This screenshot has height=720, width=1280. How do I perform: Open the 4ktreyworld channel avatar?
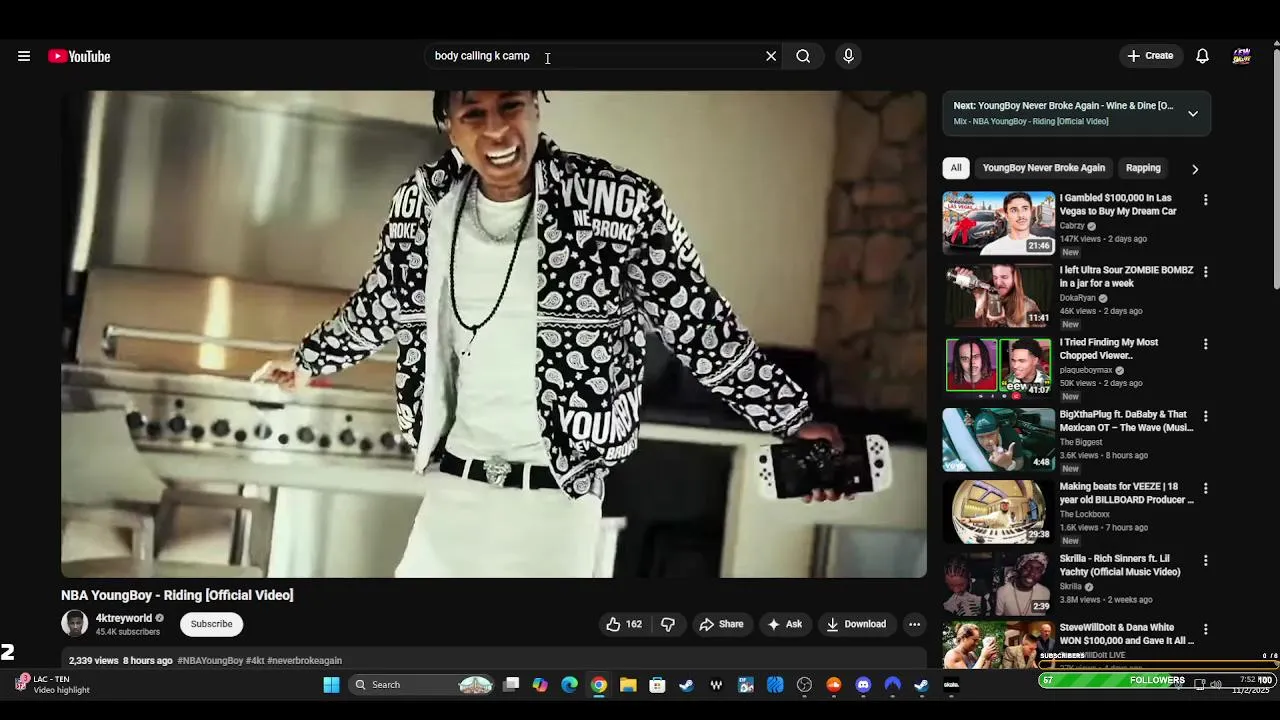coord(75,624)
